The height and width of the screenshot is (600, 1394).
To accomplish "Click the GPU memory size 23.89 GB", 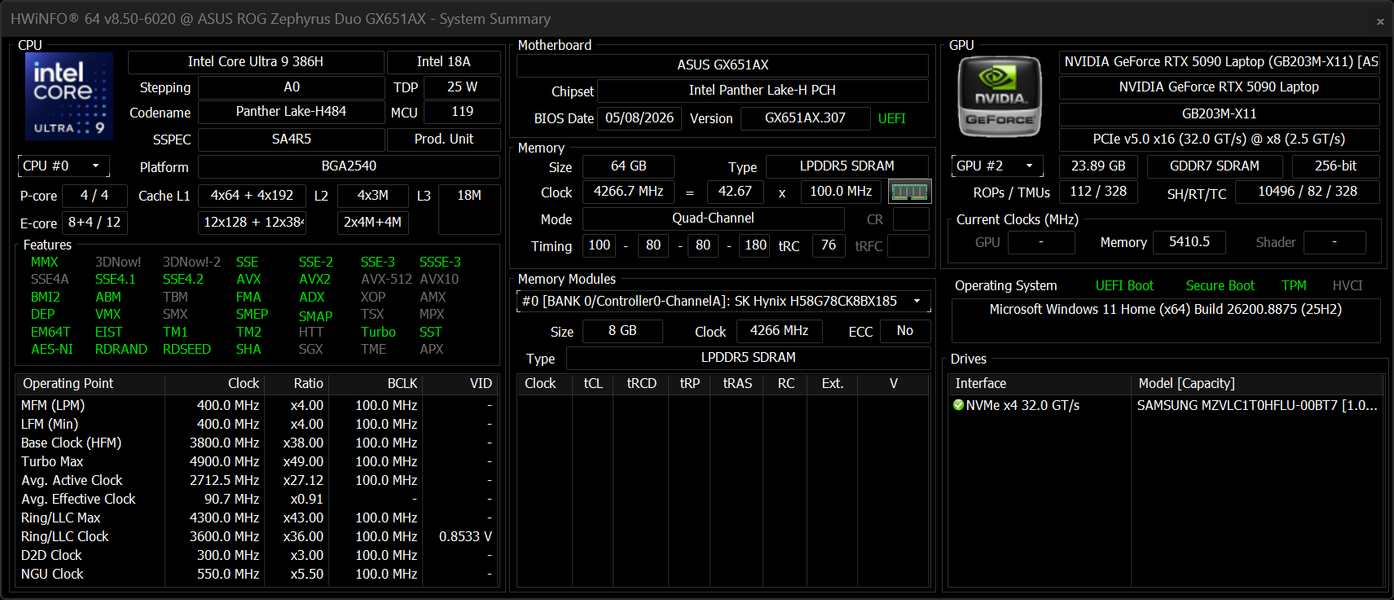I will click(x=1098, y=166).
